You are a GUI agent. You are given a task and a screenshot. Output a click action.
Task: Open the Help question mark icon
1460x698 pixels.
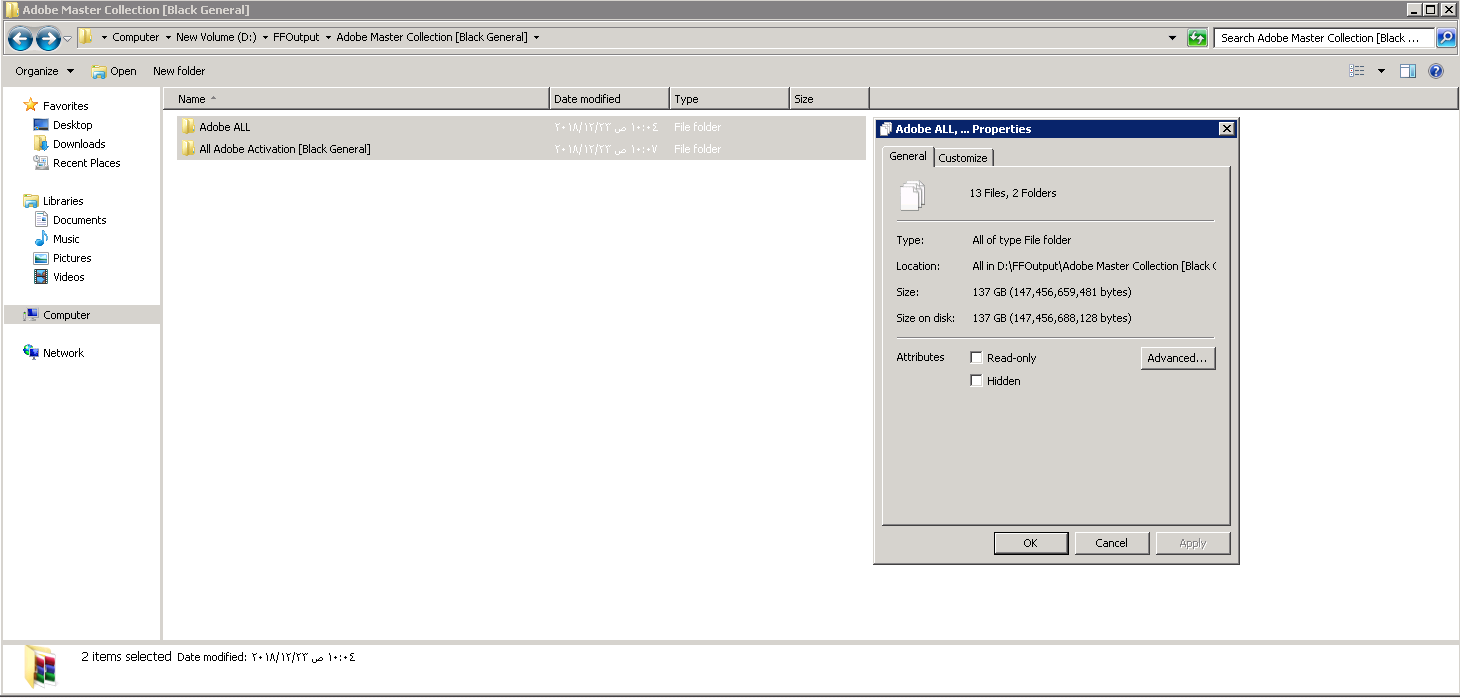click(x=1436, y=71)
